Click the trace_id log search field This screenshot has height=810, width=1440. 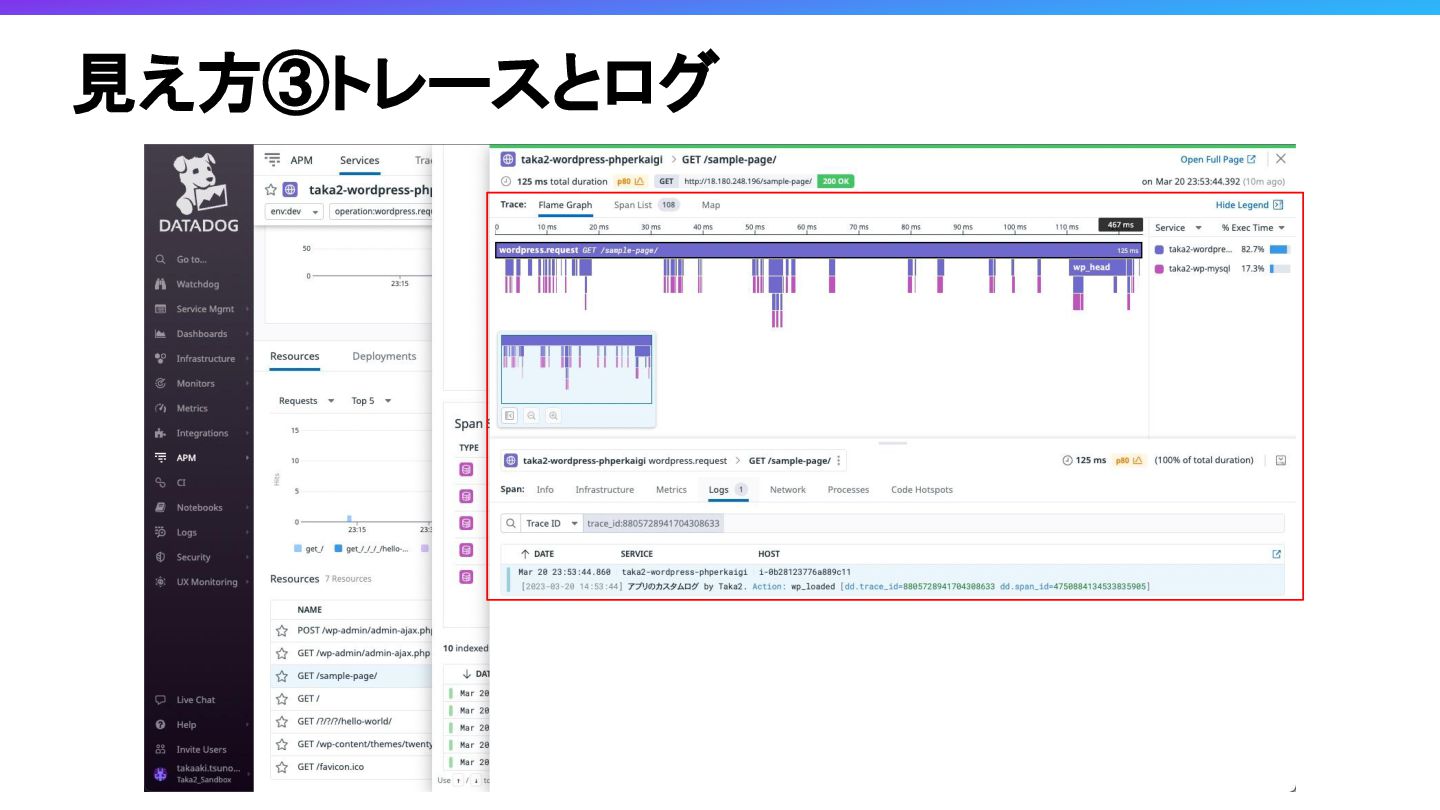point(933,523)
